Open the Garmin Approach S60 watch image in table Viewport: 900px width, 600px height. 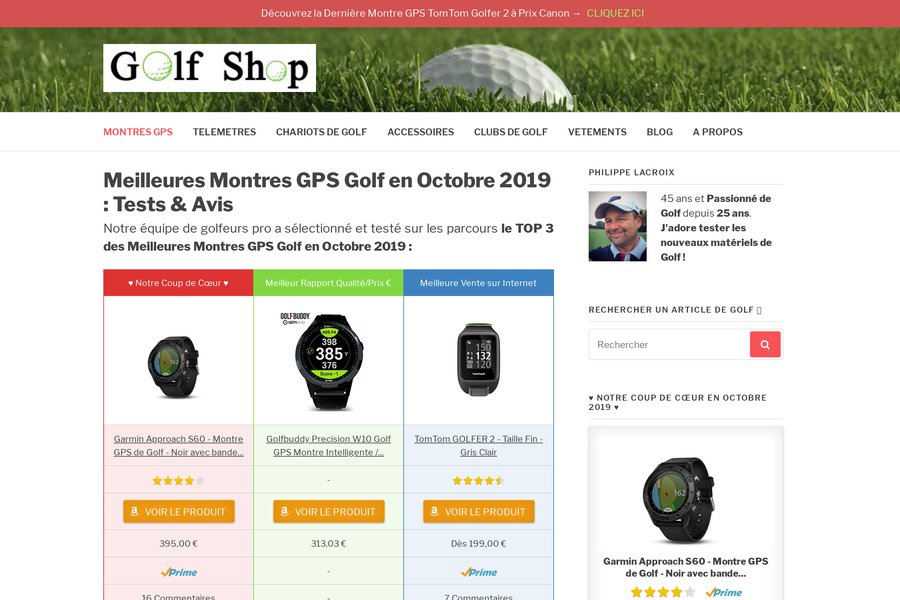(173, 367)
